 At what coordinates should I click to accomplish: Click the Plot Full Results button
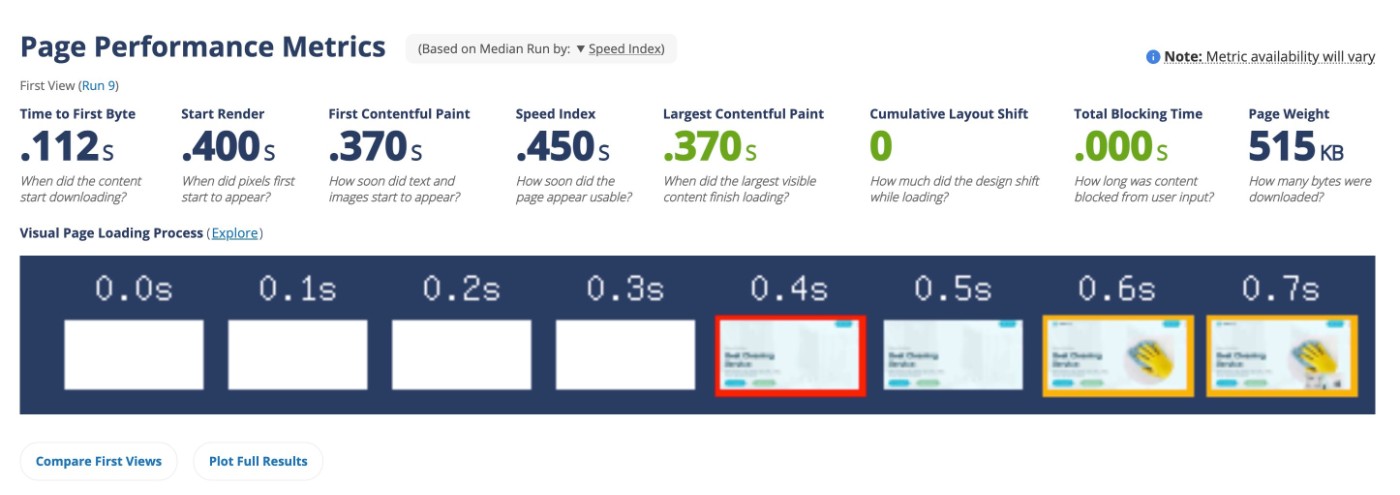coord(258,461)
